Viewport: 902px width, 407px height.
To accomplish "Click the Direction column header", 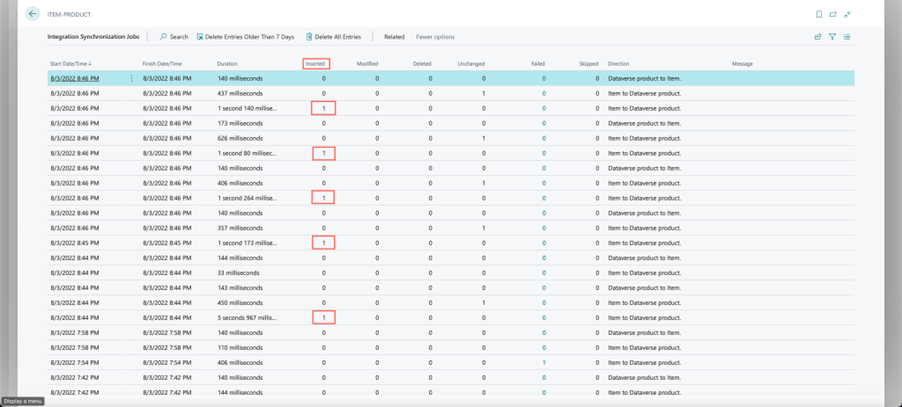I will [x=618, y=64].
